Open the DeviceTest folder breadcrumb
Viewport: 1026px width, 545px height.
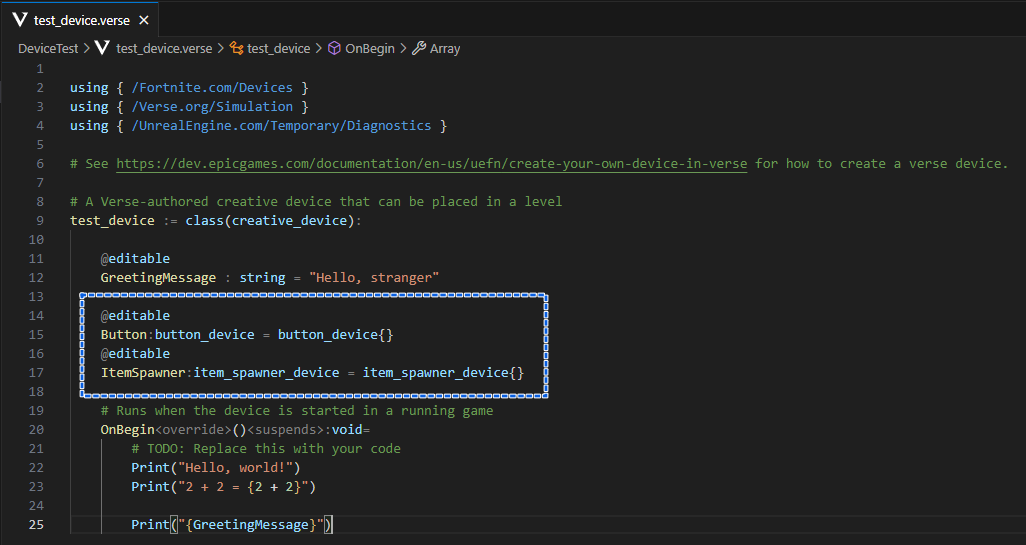48,48
